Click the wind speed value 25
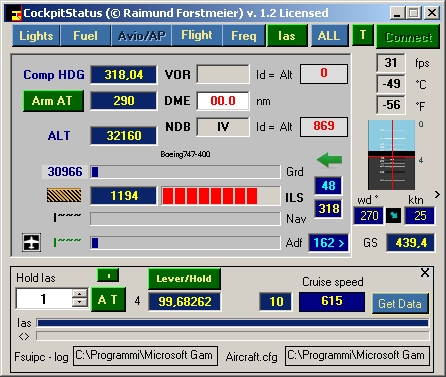446x377 pixels. [420, 216]
